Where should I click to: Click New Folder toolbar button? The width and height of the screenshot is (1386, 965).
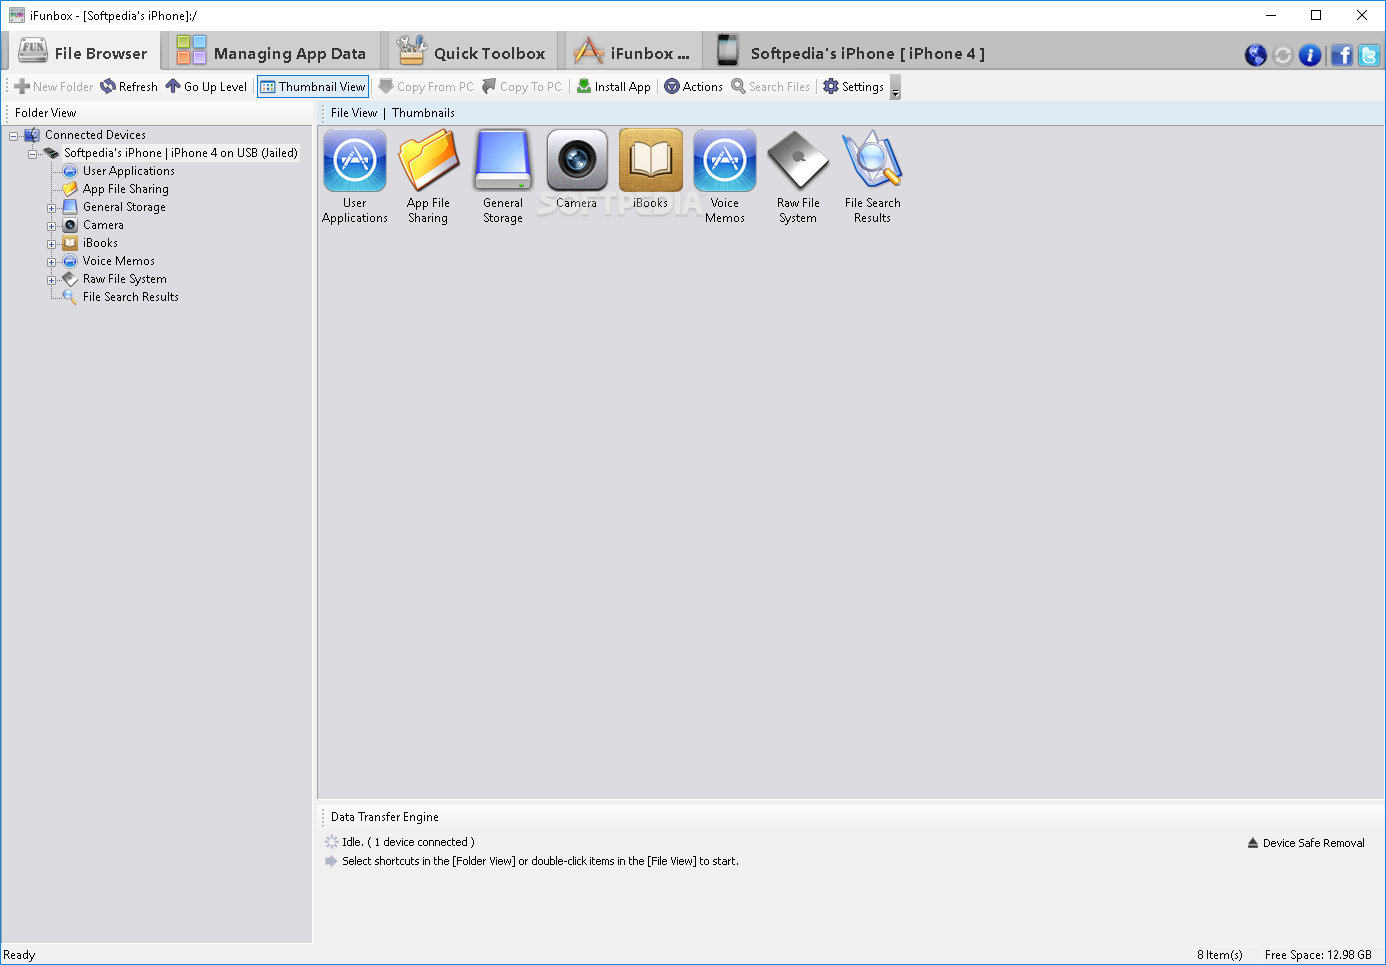pos(53,87)
